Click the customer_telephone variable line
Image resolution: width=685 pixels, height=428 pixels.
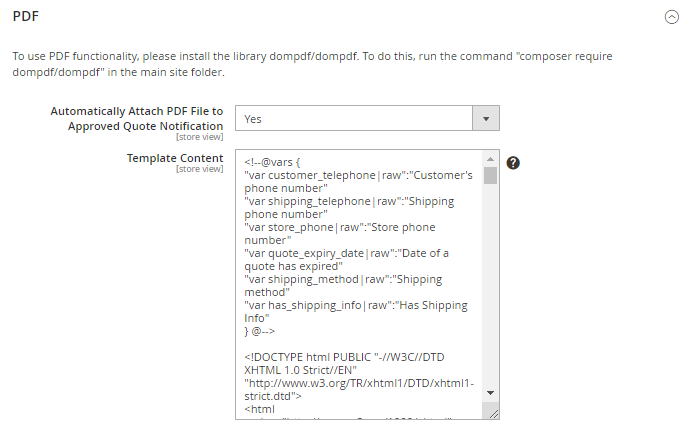click(x=358, y=175)
